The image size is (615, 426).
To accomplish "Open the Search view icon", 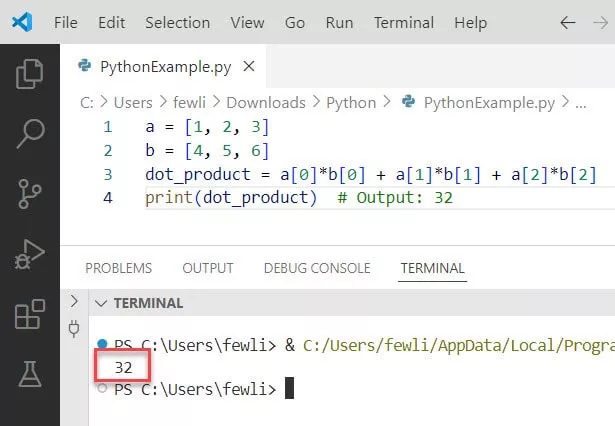I will [x=30, y=130].
